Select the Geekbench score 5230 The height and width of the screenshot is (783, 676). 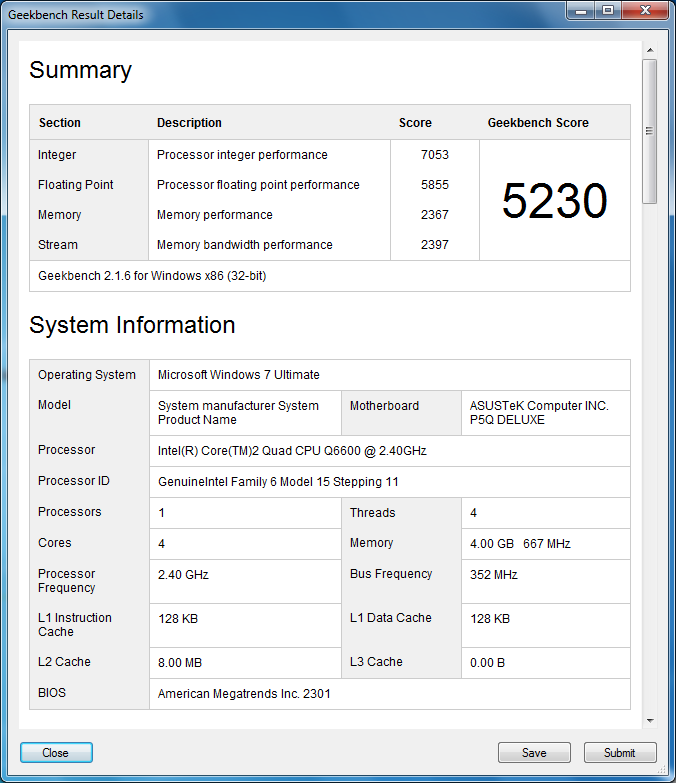554,201
